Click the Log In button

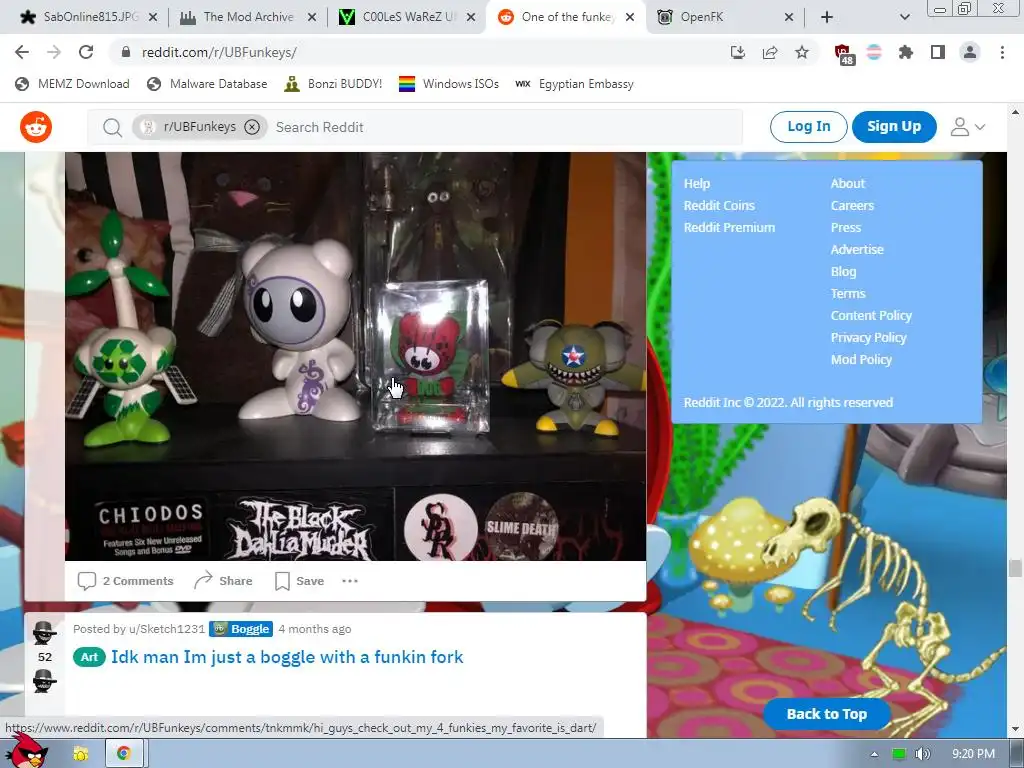808,127
